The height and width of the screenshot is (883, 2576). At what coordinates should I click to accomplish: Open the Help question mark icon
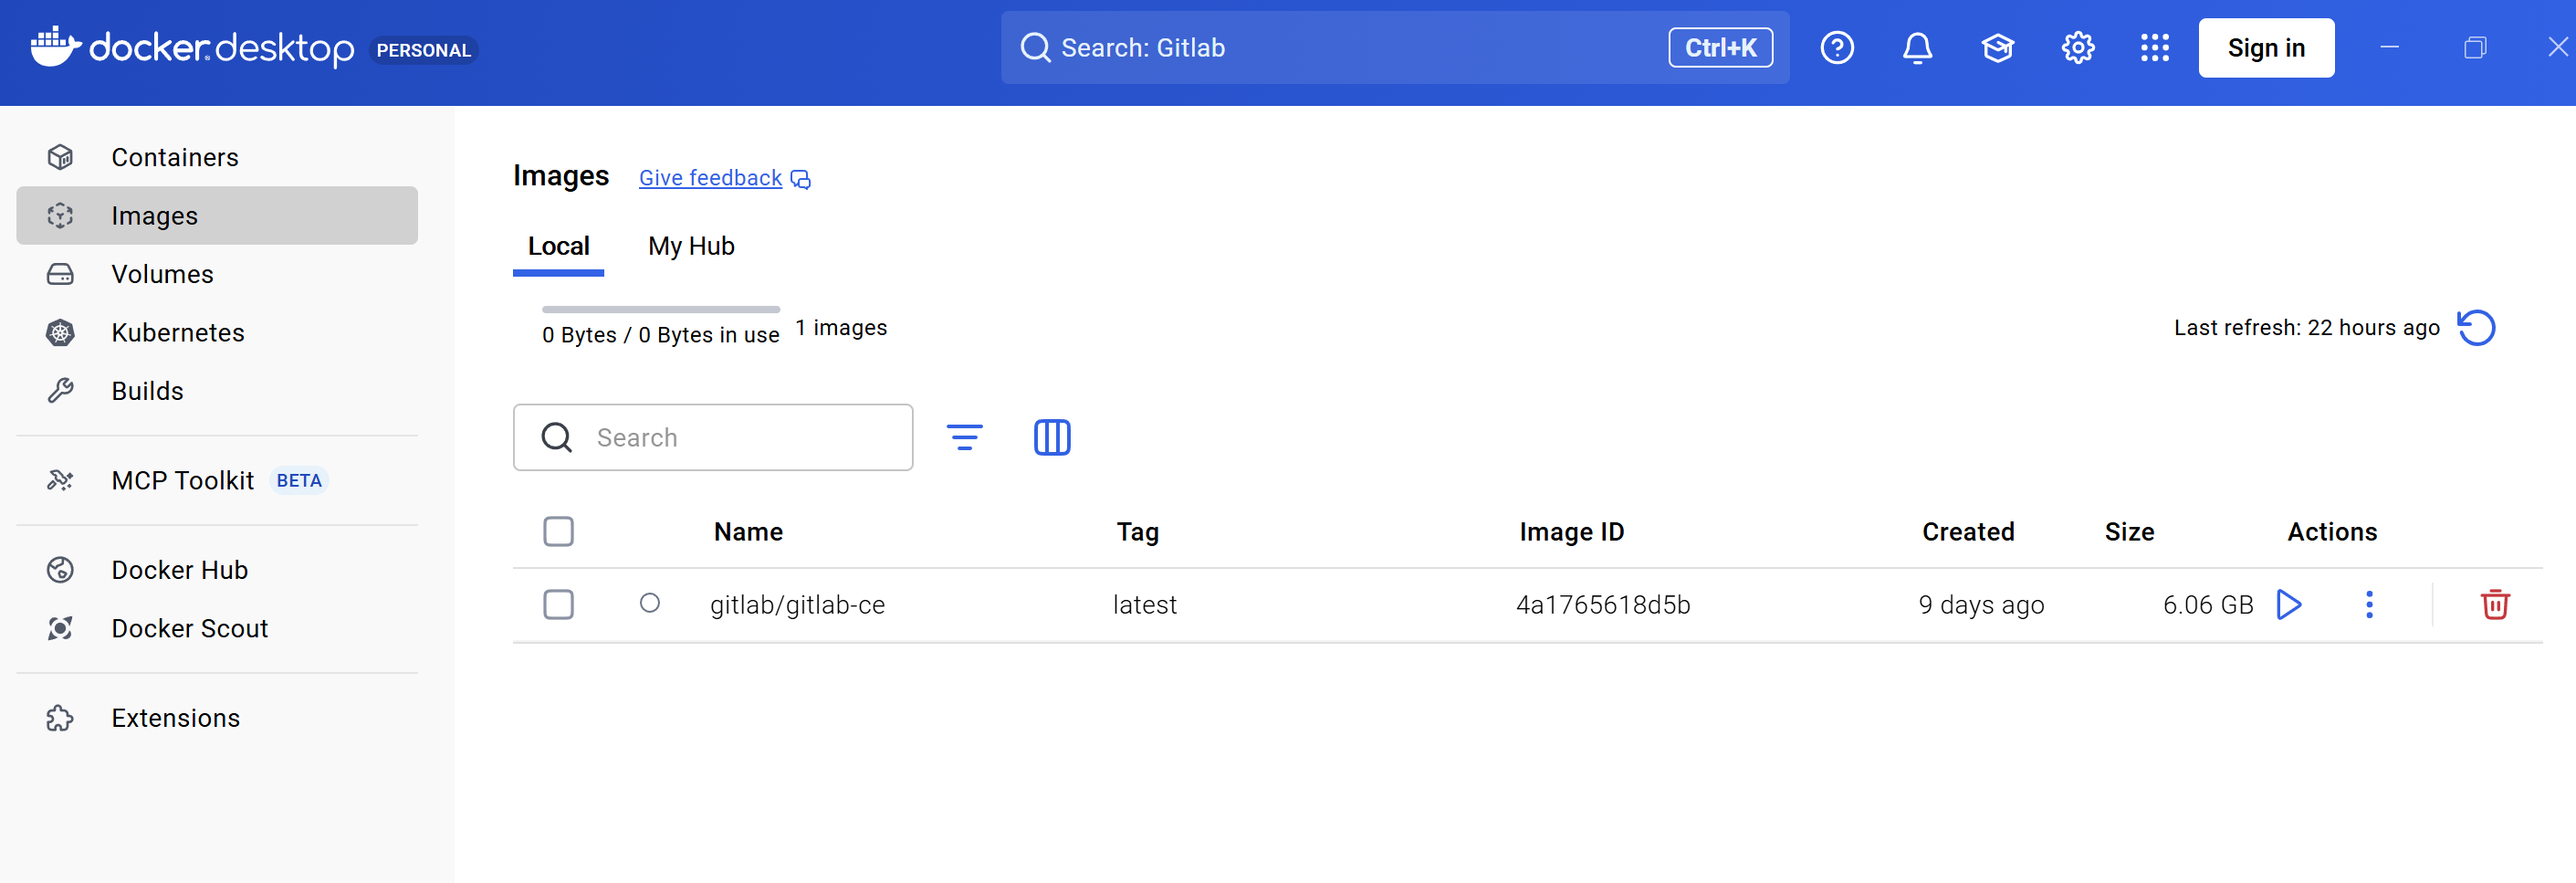[x=1836, y=48]
